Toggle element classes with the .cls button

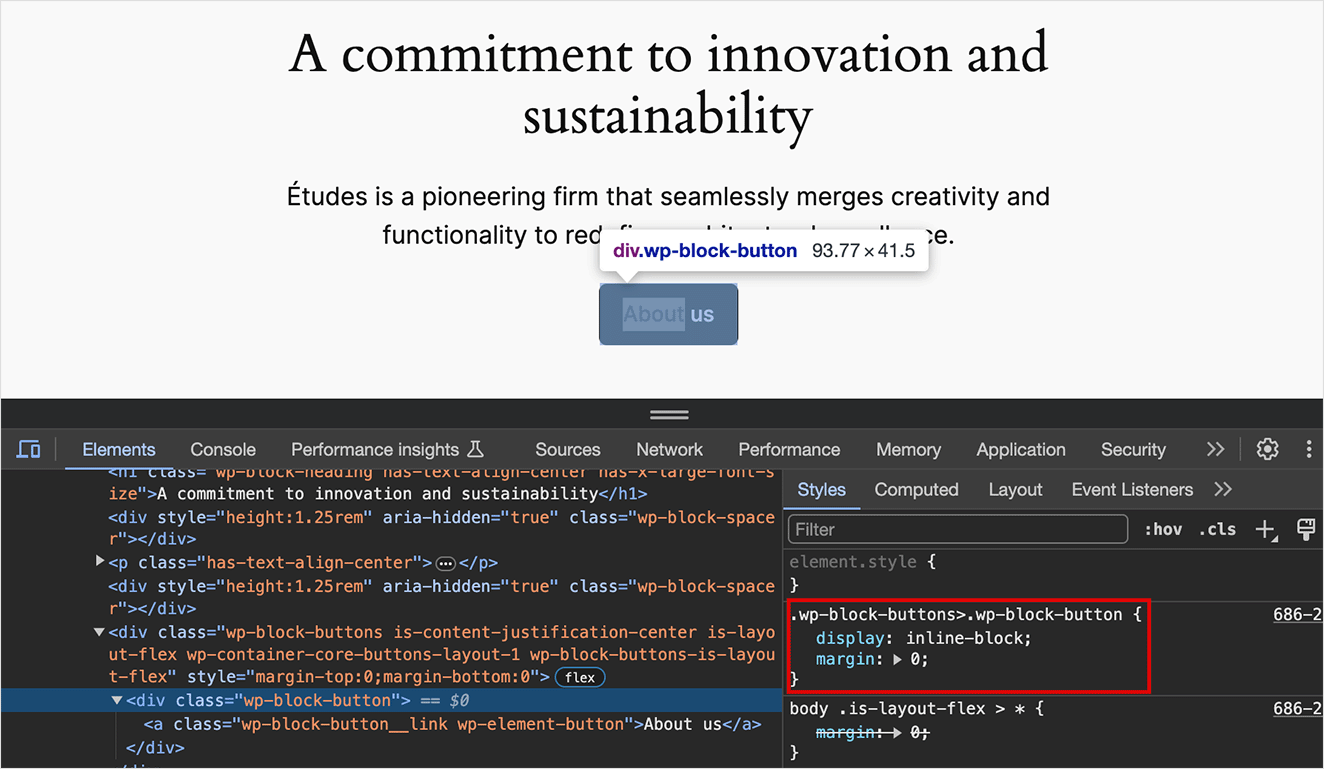[x=1217, y=529]
